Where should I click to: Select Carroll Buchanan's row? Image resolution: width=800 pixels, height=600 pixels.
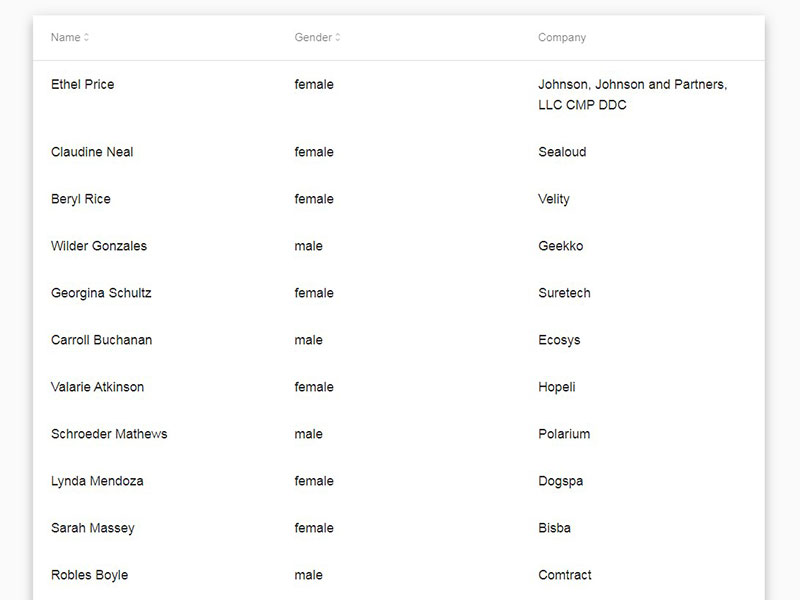(99, 340)
